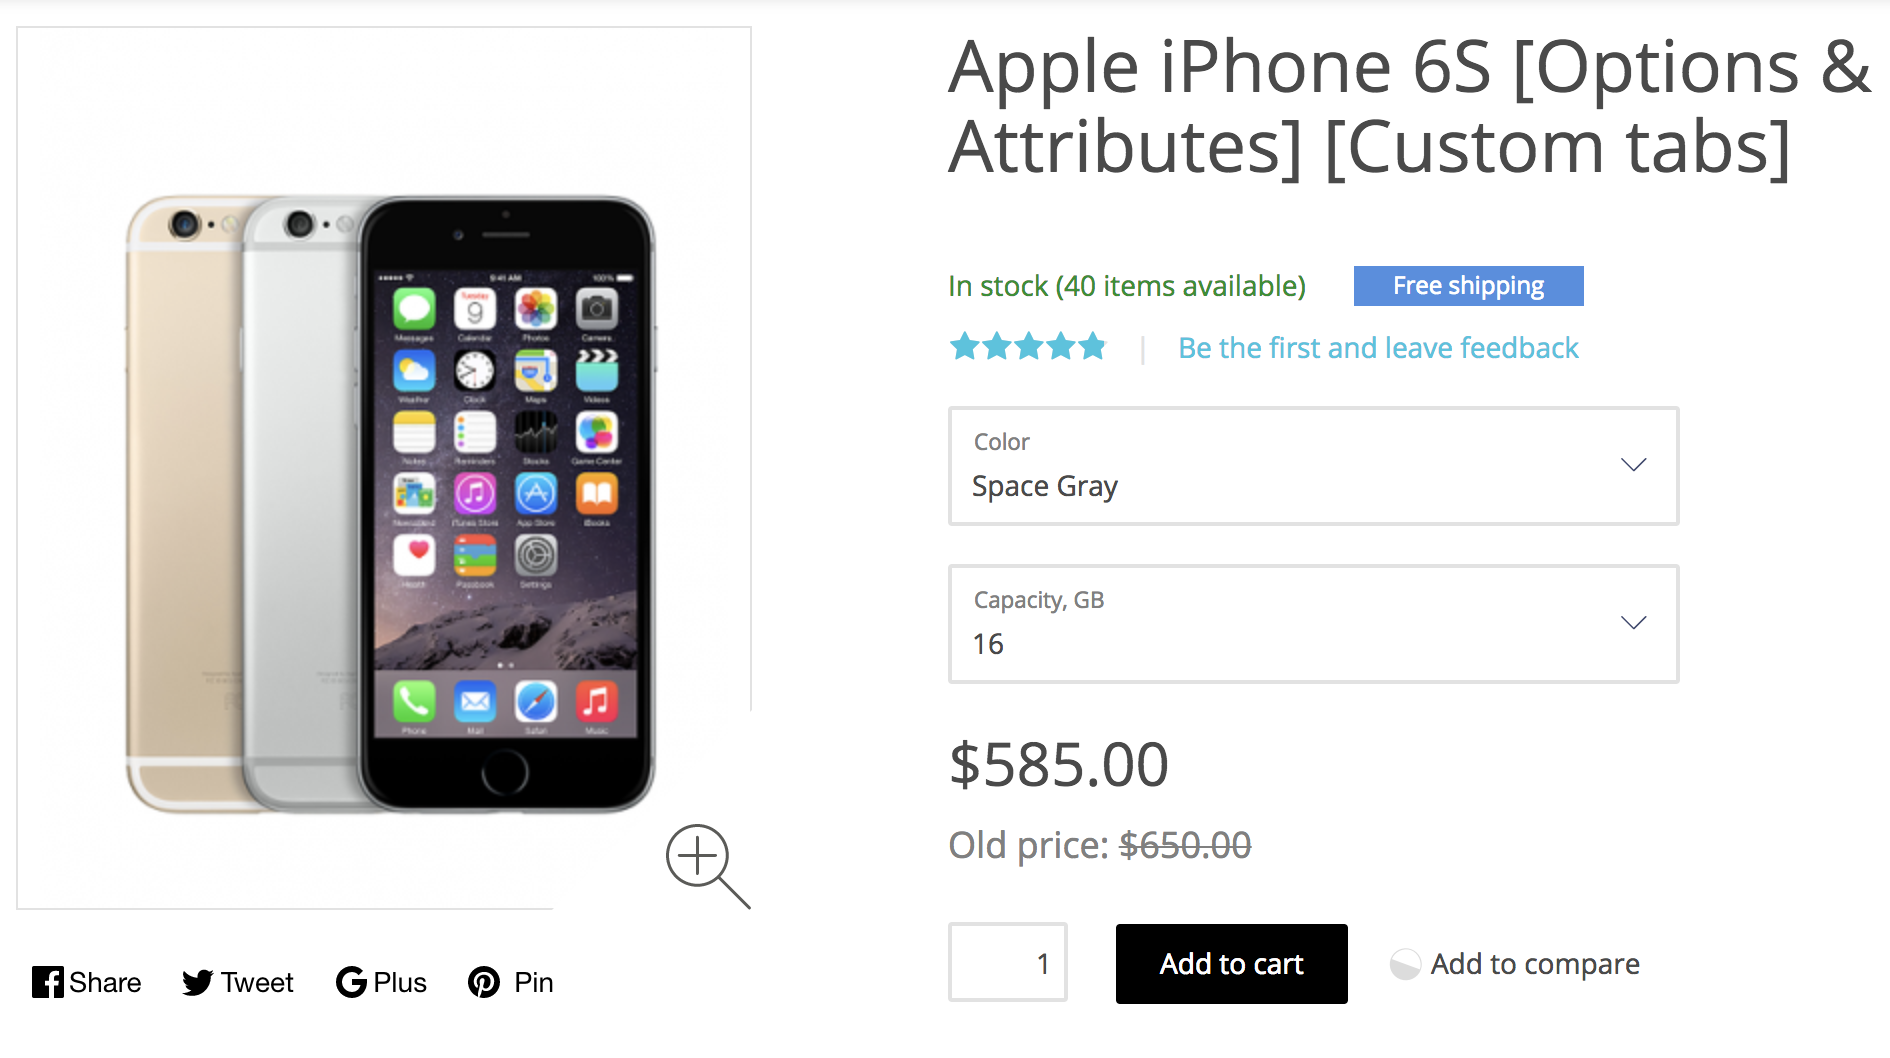Click the five-star rating icons

pyautogui.click(x=1028, y=347)
